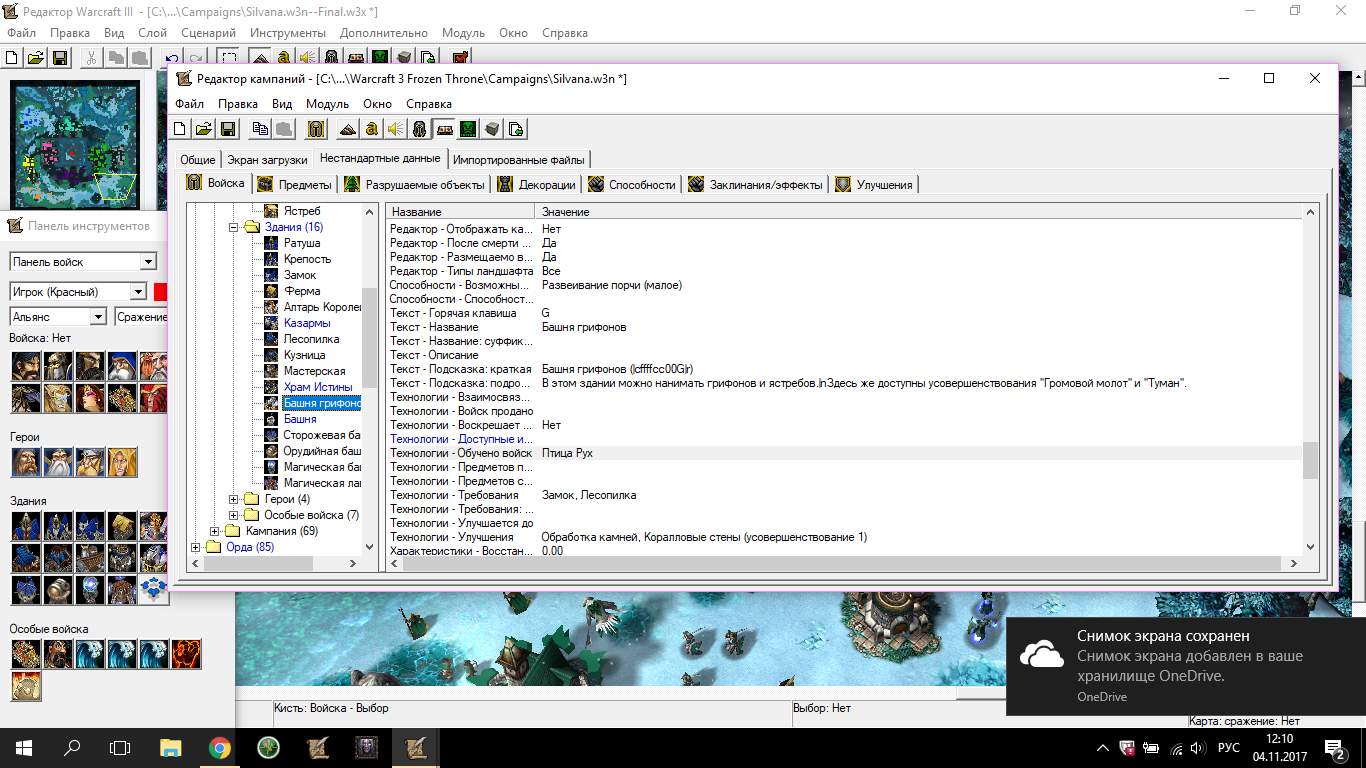Select the Предметы object tab

tap(295, 184)
